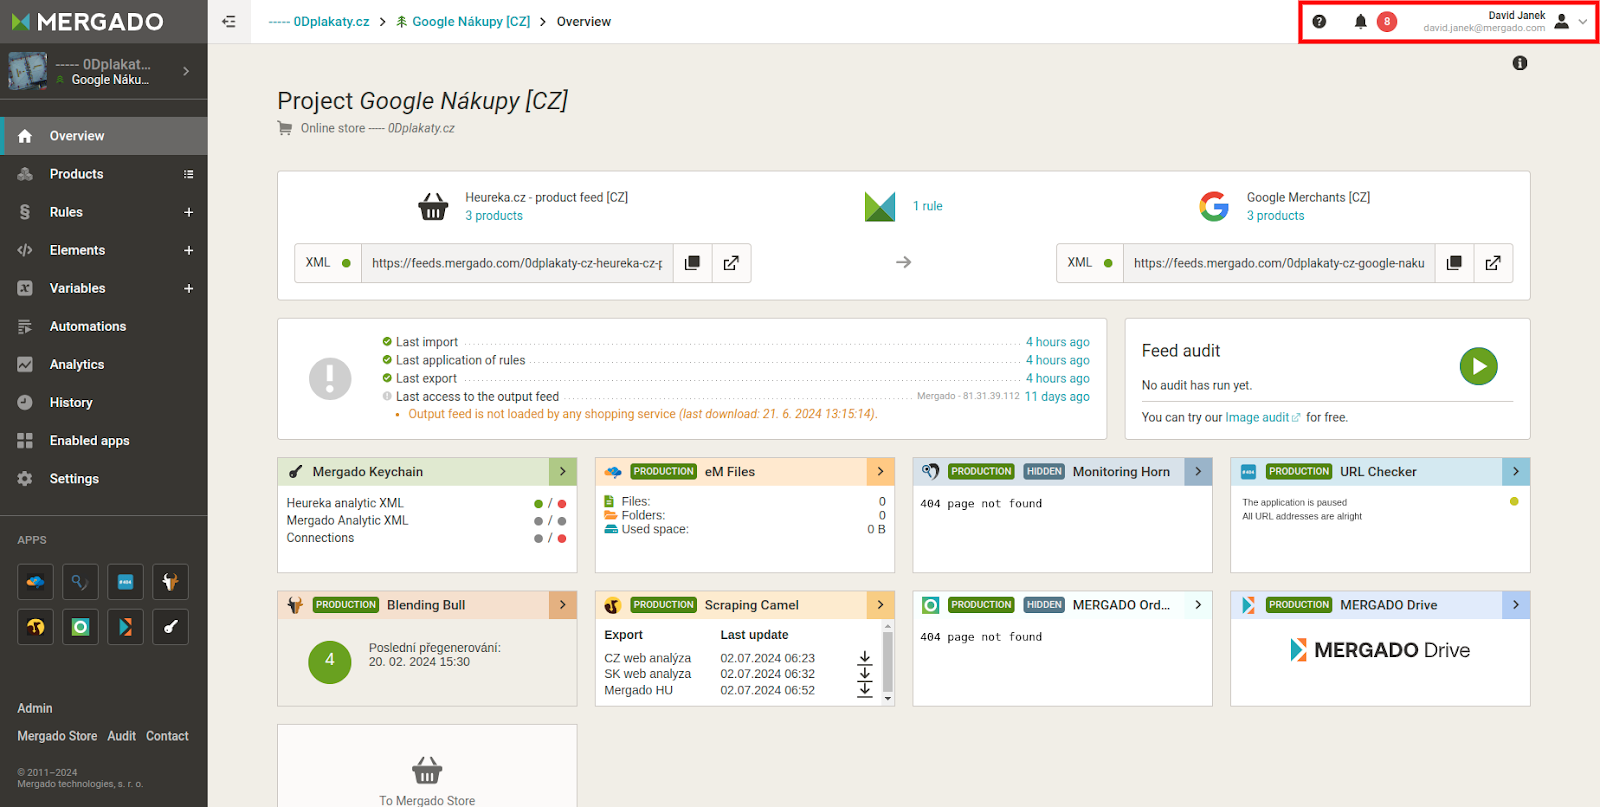Expand the Blending Bull widget arrow

[x=563, y=605]
